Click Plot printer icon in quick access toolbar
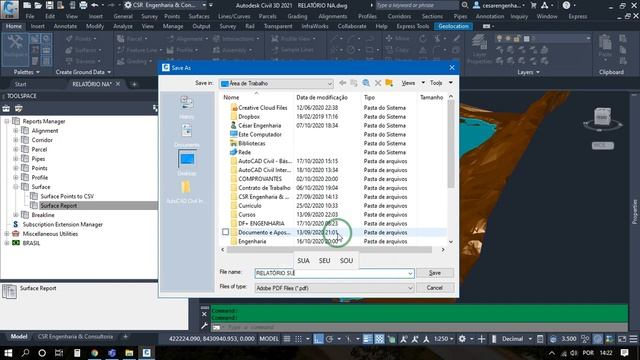Image resolution: width=640 pixels, height=360 pixels. 83,5
